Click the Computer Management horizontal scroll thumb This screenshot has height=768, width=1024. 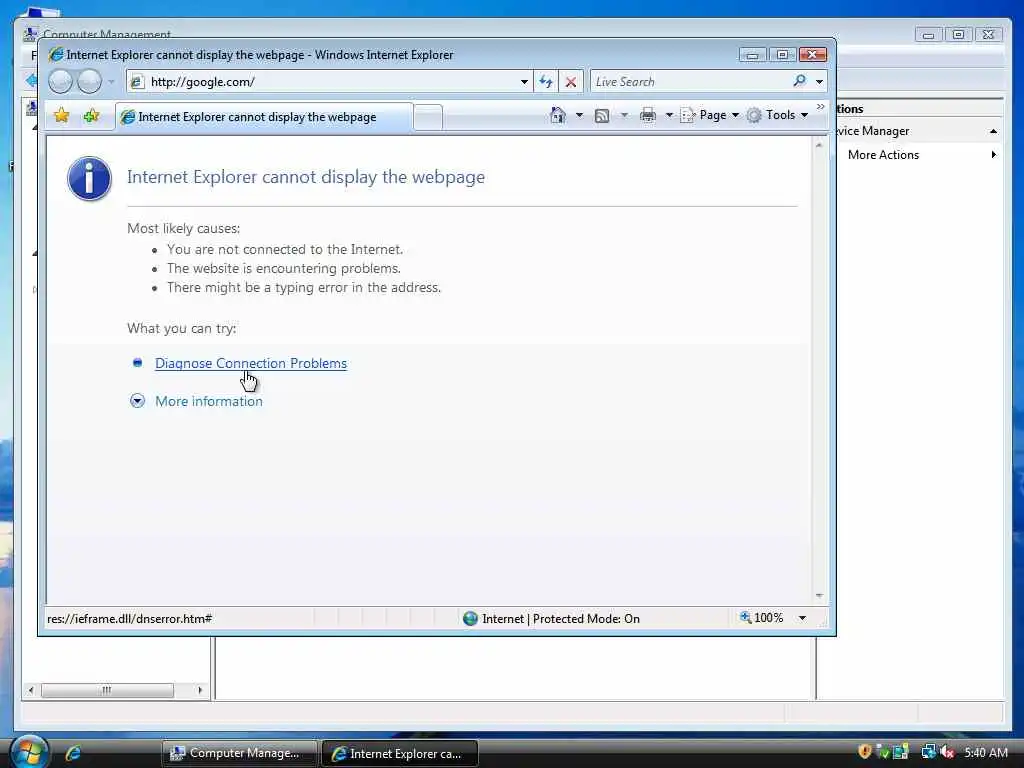[x=107, y=690]
